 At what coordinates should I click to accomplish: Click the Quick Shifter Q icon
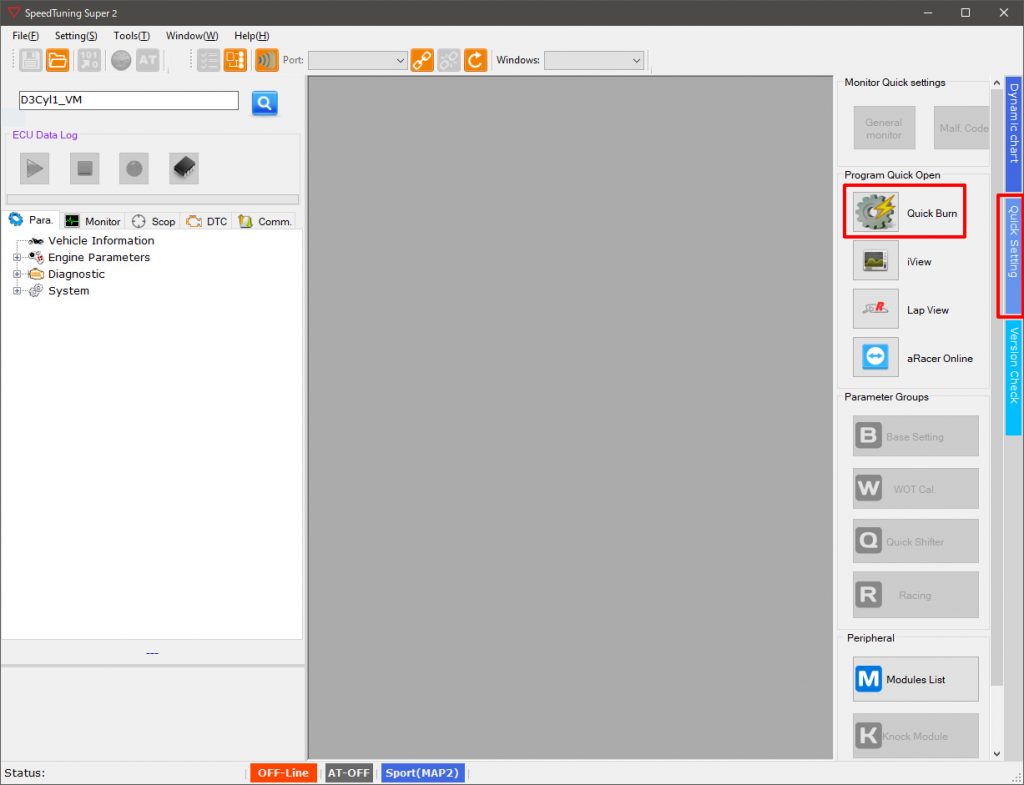(869, 541)
